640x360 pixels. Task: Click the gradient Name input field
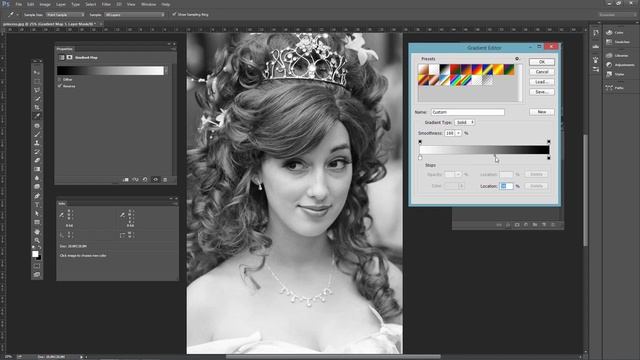(468, 112)
